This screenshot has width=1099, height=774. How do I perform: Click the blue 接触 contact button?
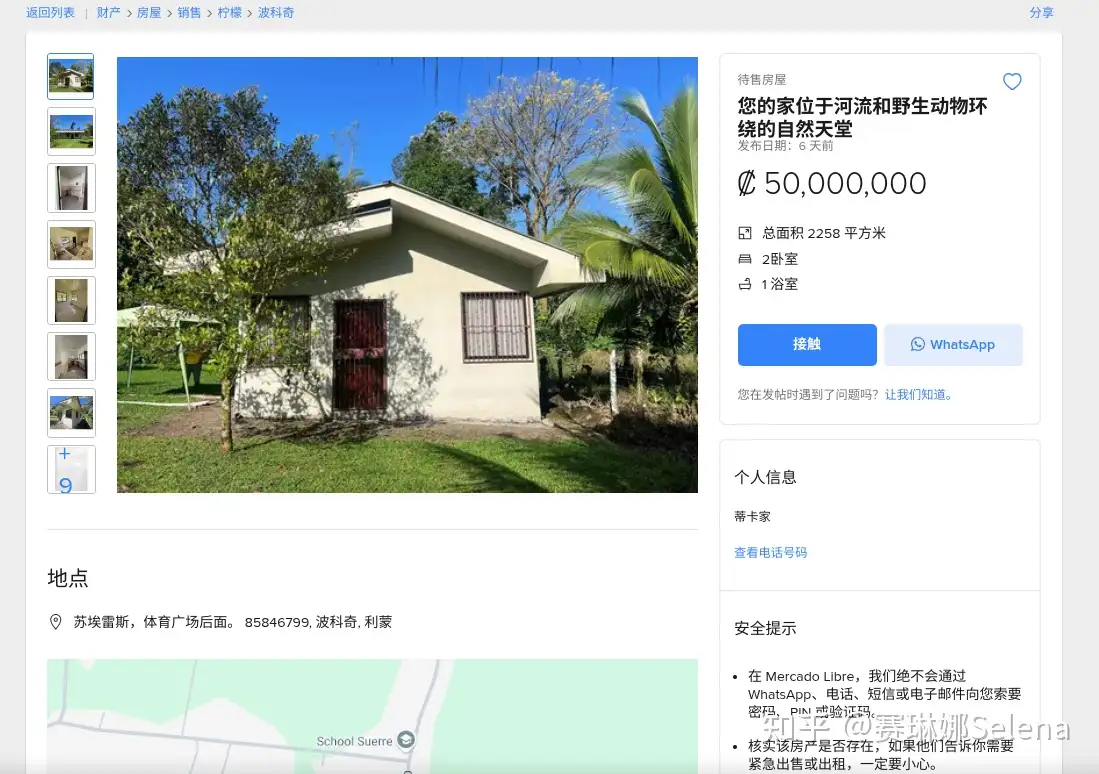807,344
